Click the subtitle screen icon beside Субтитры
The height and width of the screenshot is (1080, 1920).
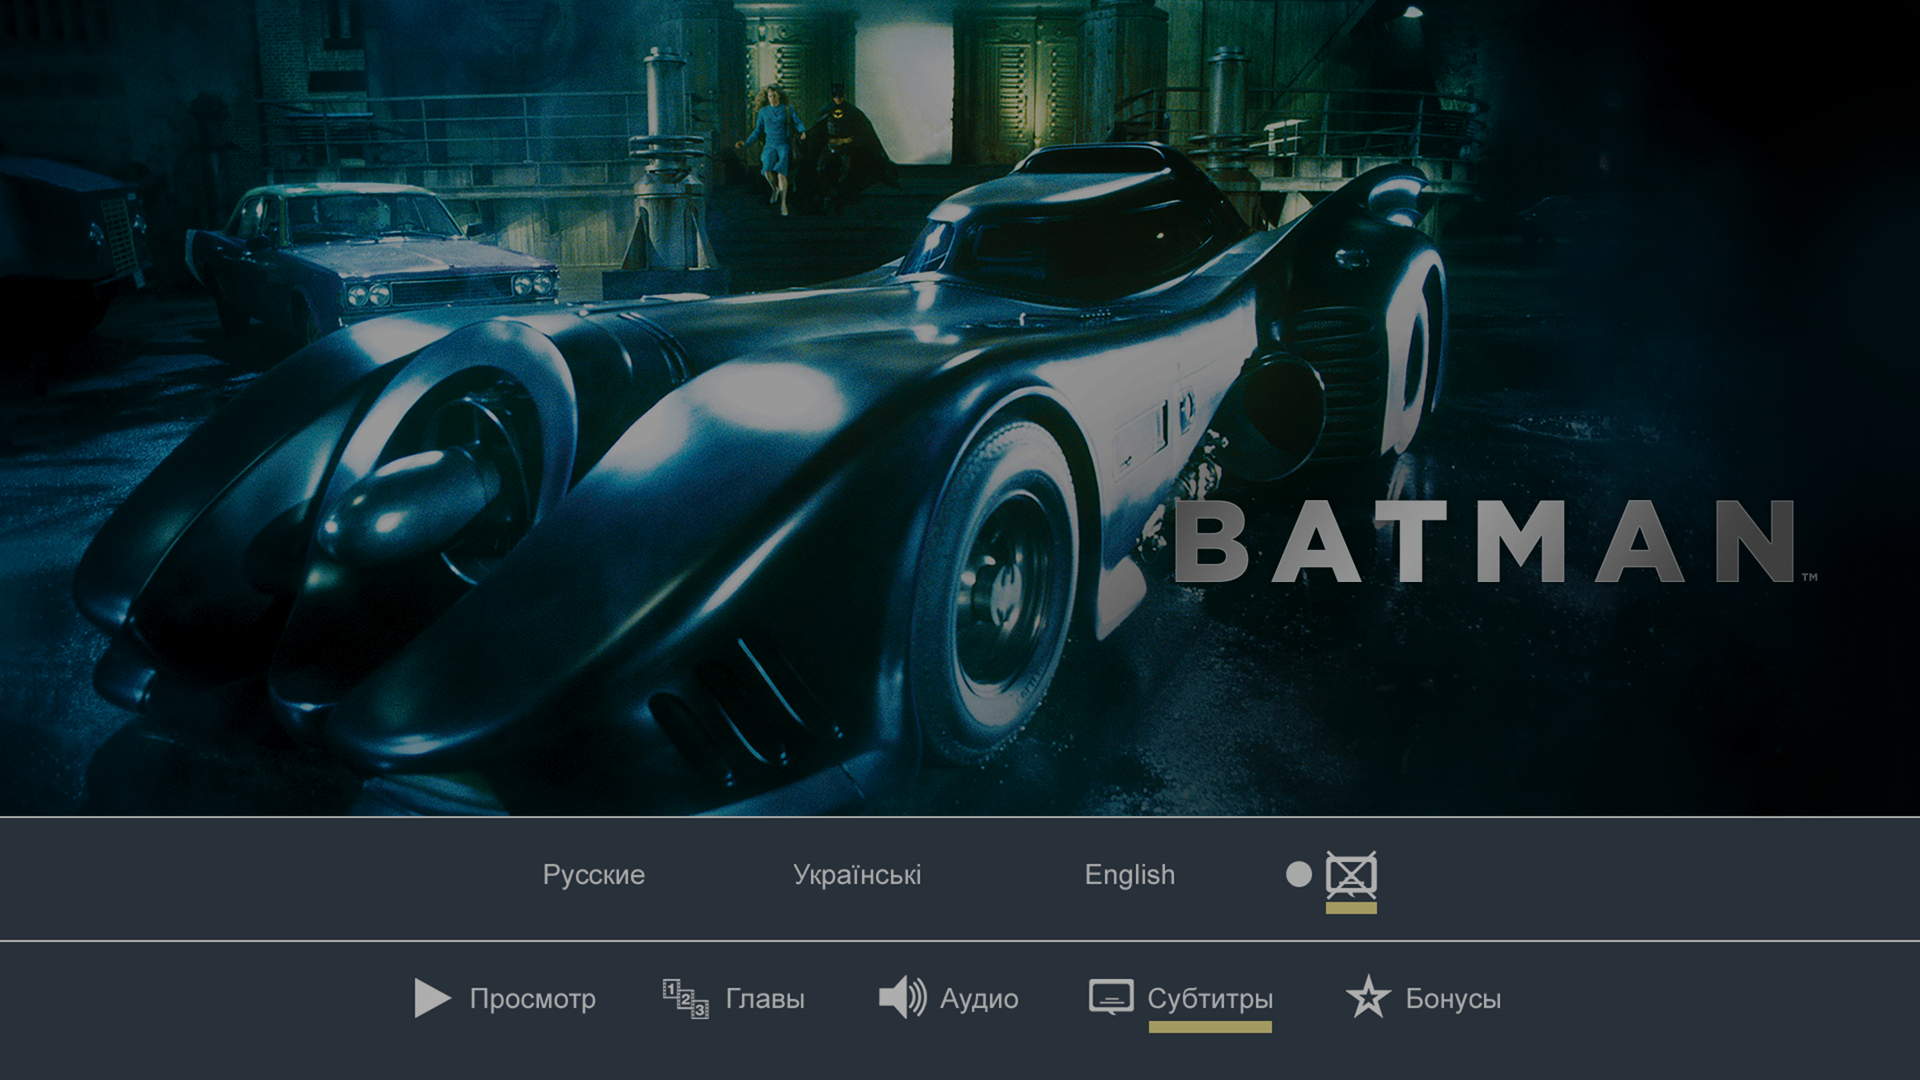[x=1111, y=997]
